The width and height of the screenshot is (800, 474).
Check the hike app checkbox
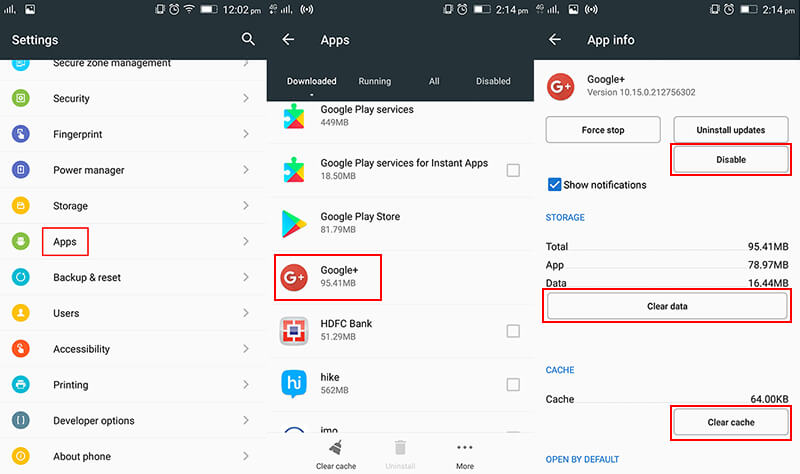pos(513,384)
